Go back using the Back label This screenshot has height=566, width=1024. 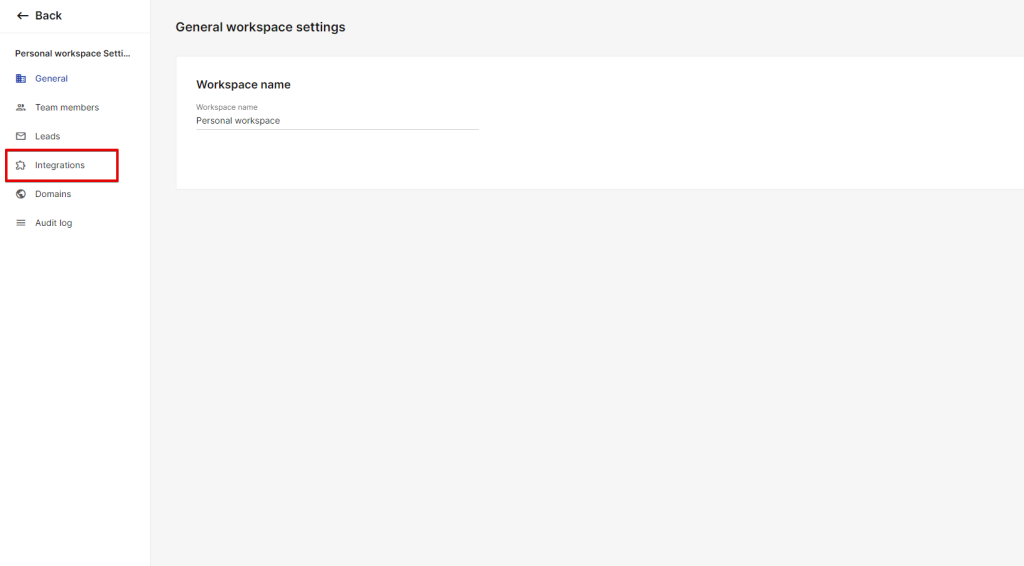(x=48, y=16)
